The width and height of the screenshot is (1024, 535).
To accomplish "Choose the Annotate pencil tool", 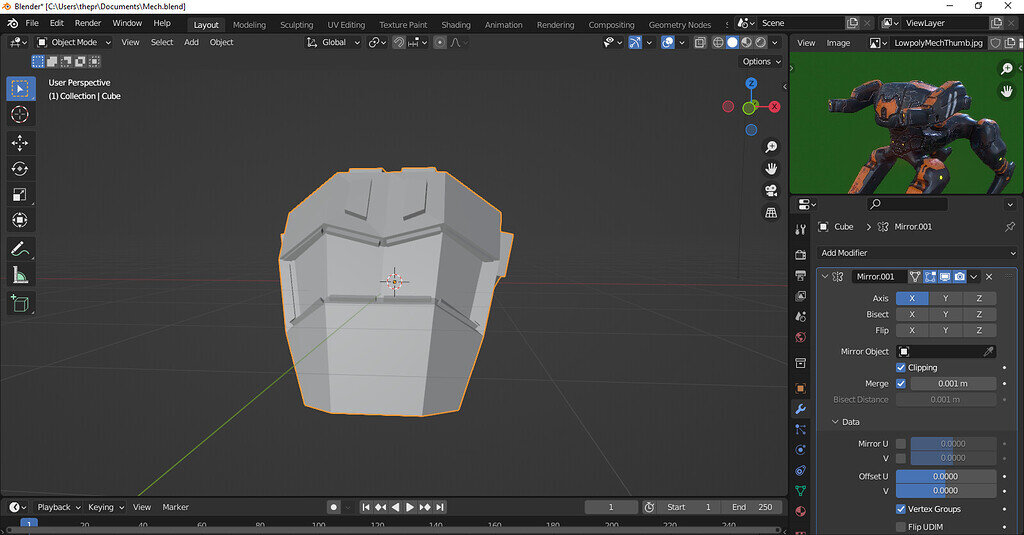I will click(x=20, y=249).
